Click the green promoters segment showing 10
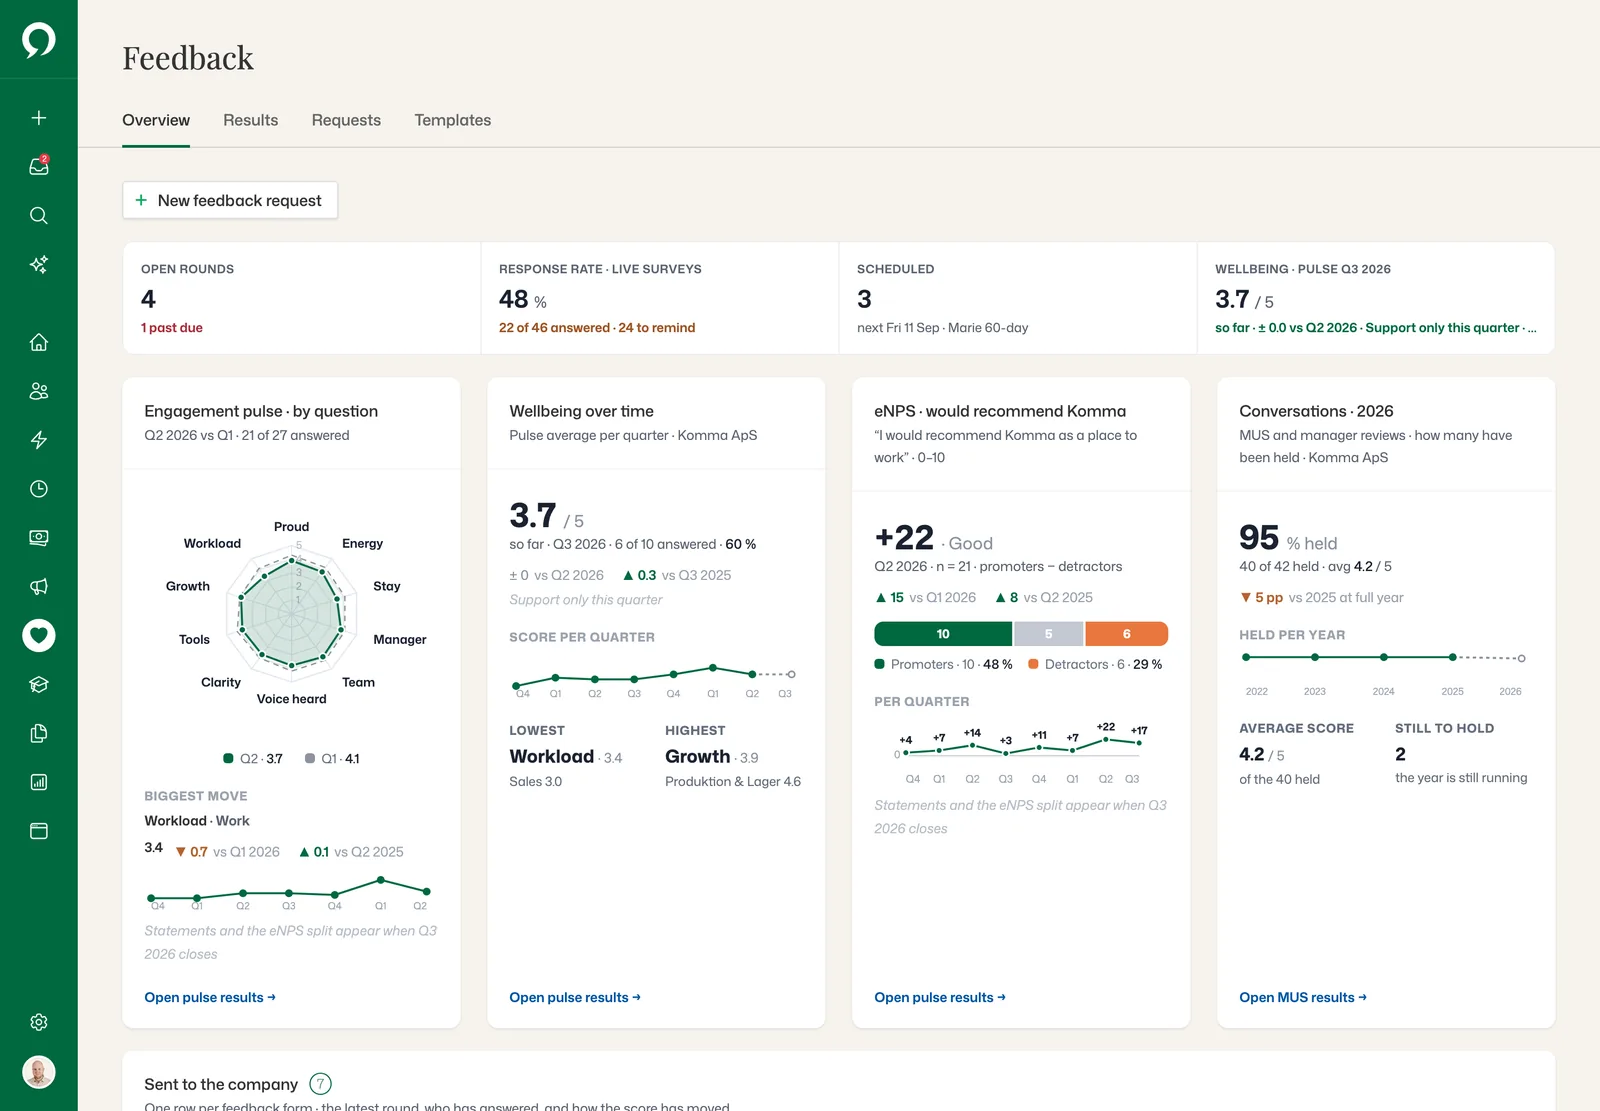Screen dimensions: 1600x1111 coord(943,634)
